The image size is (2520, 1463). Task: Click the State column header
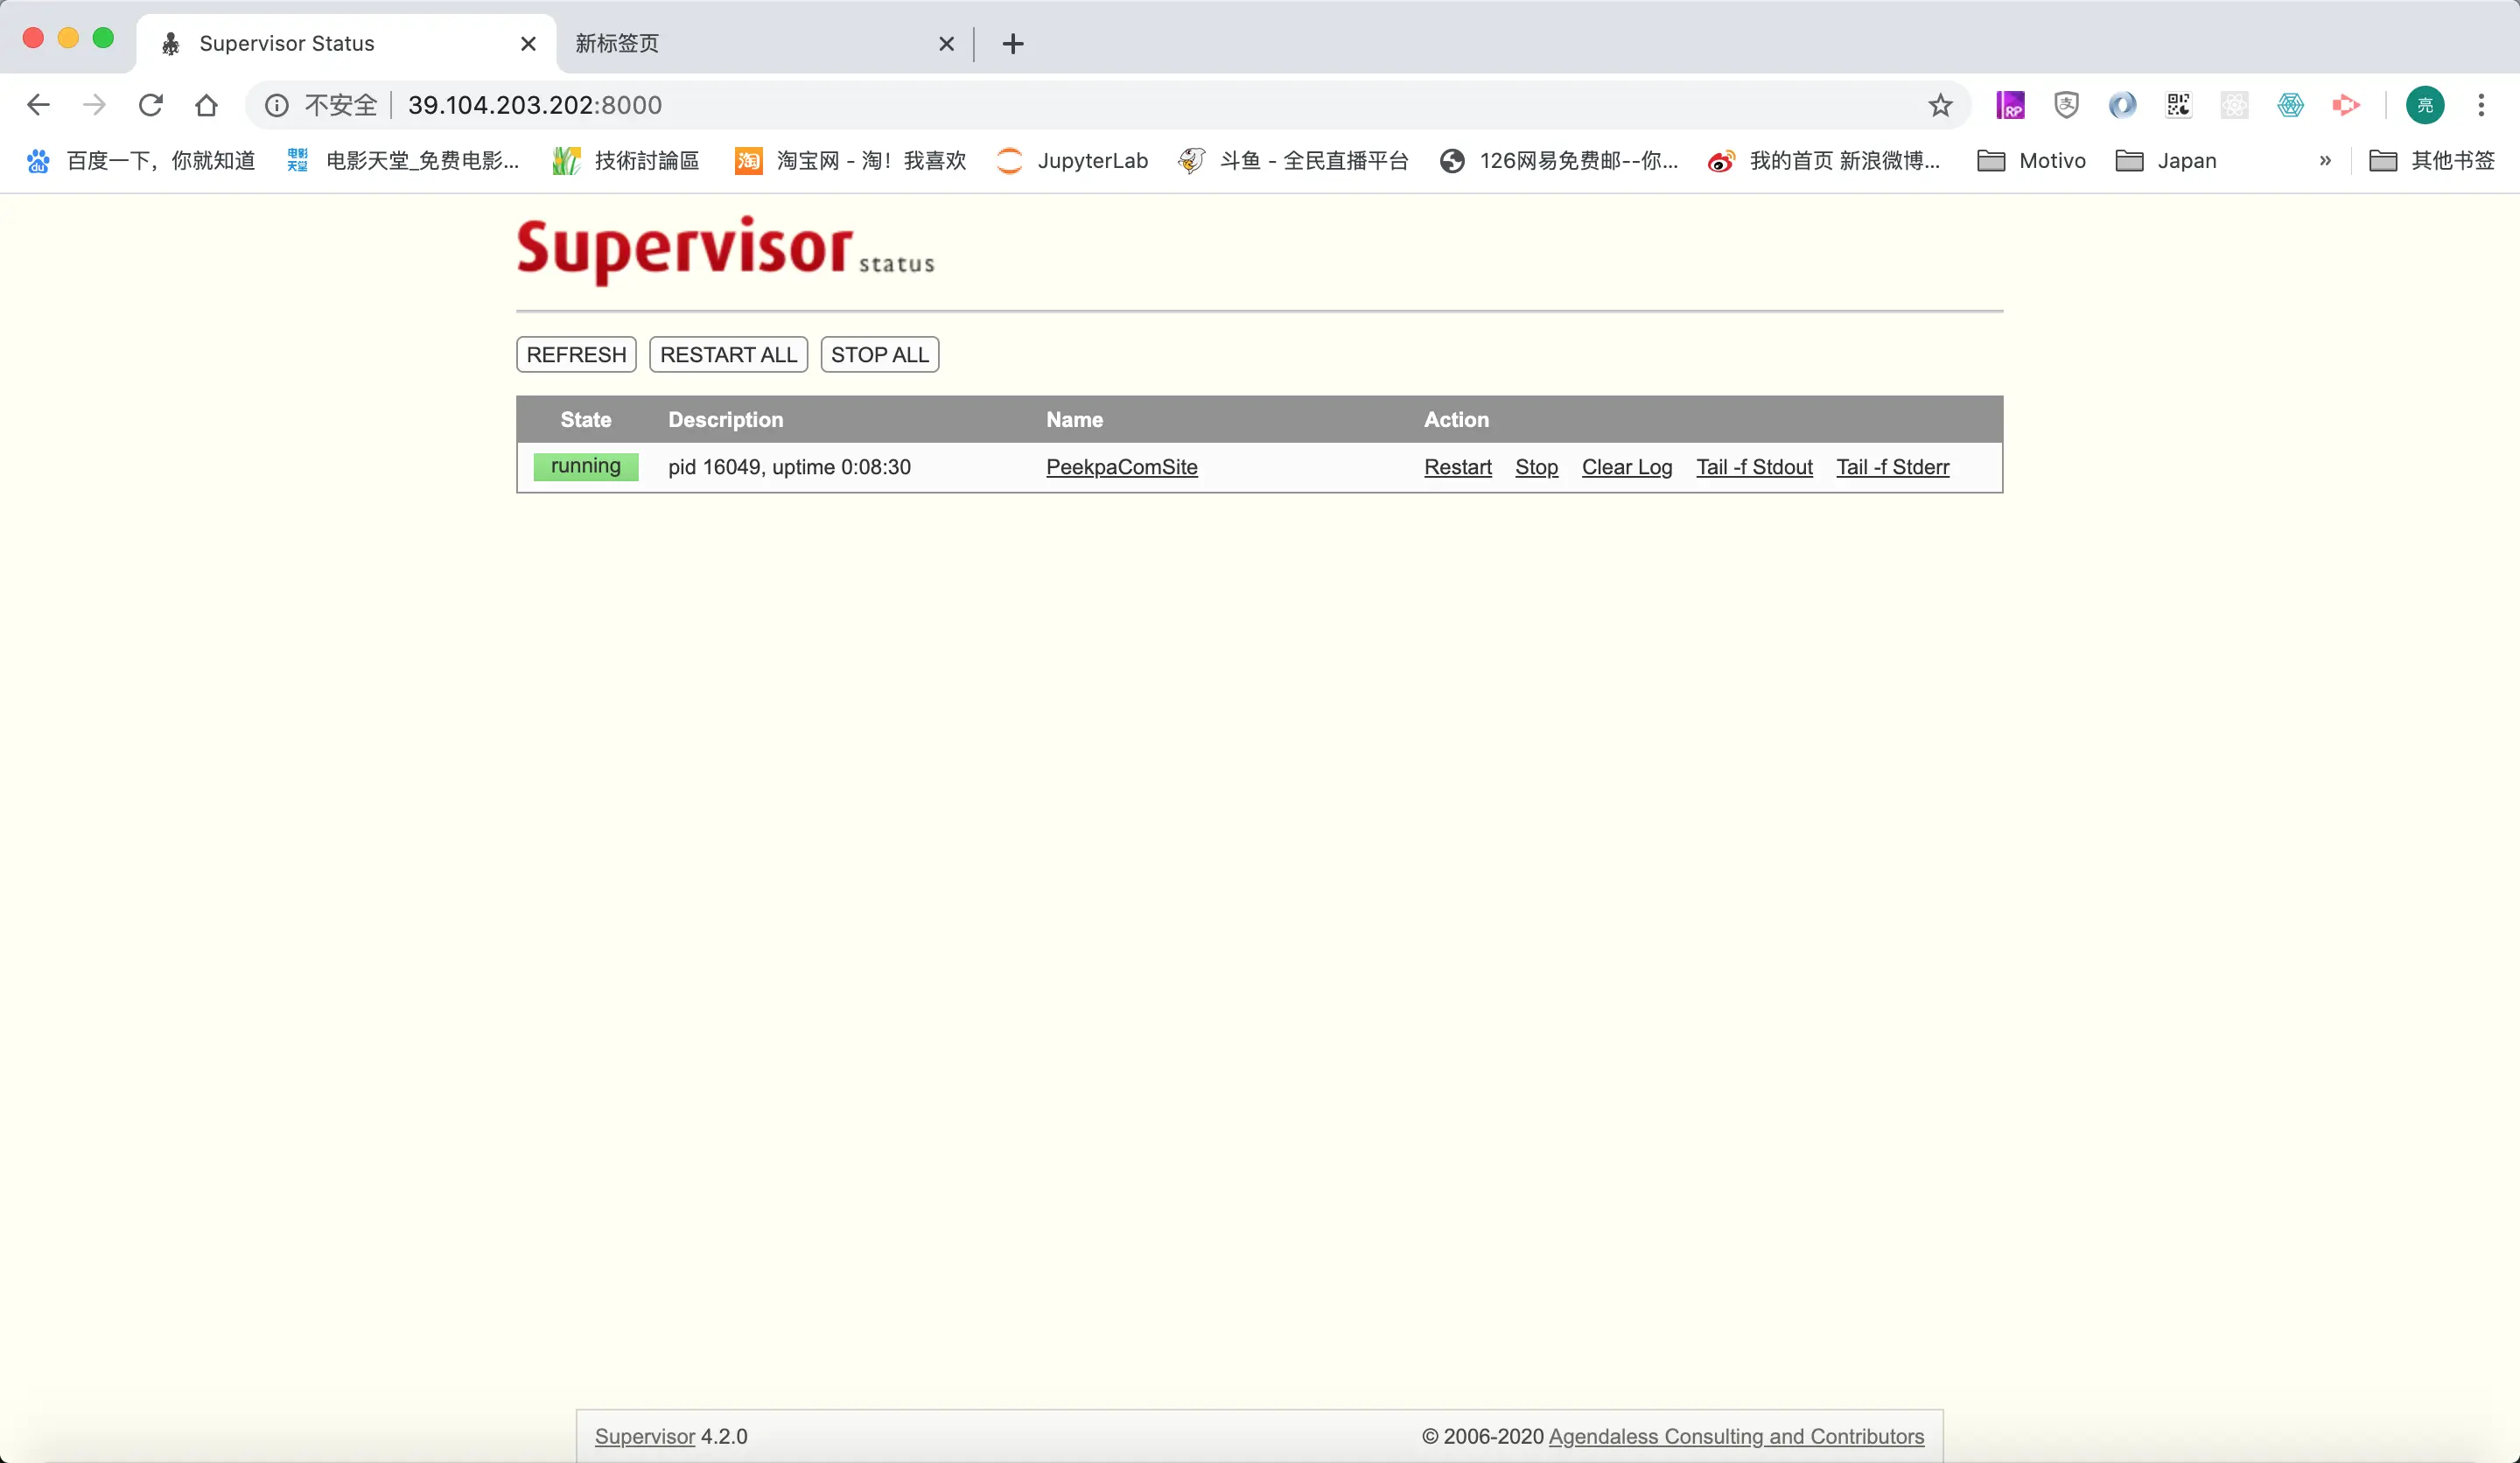point(586,420)
